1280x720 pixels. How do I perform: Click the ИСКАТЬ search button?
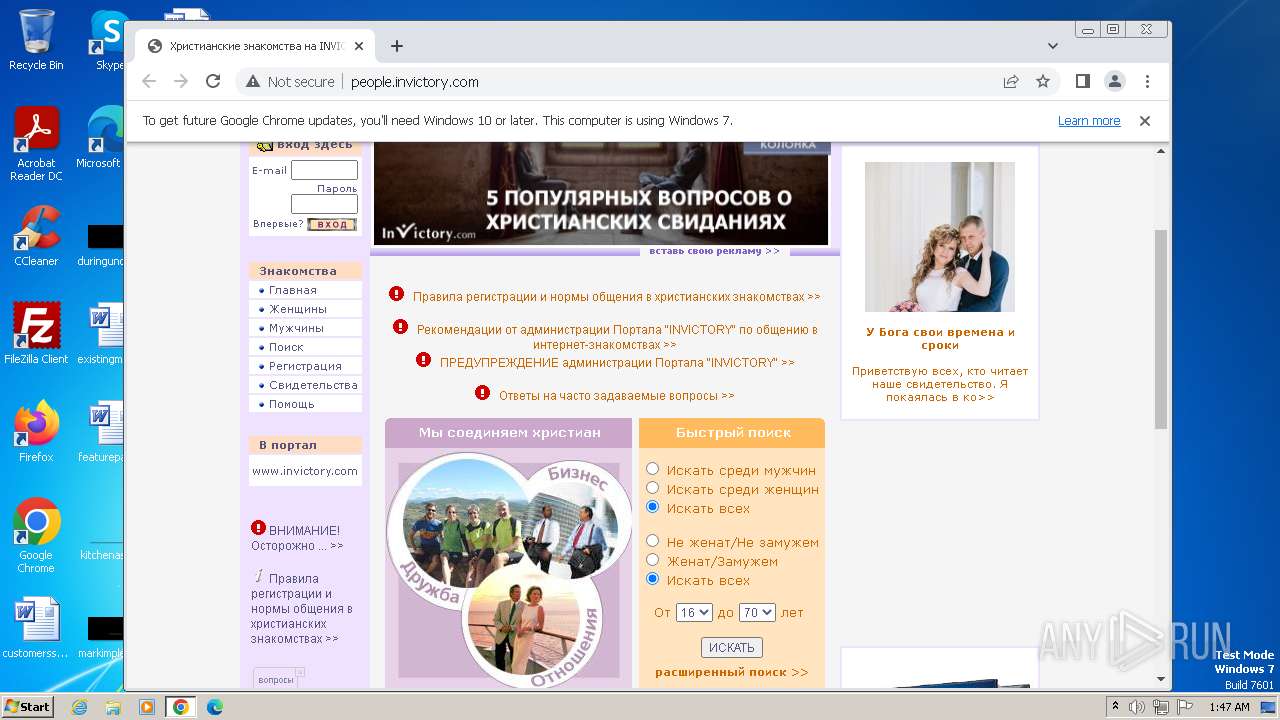coord(732,648)
